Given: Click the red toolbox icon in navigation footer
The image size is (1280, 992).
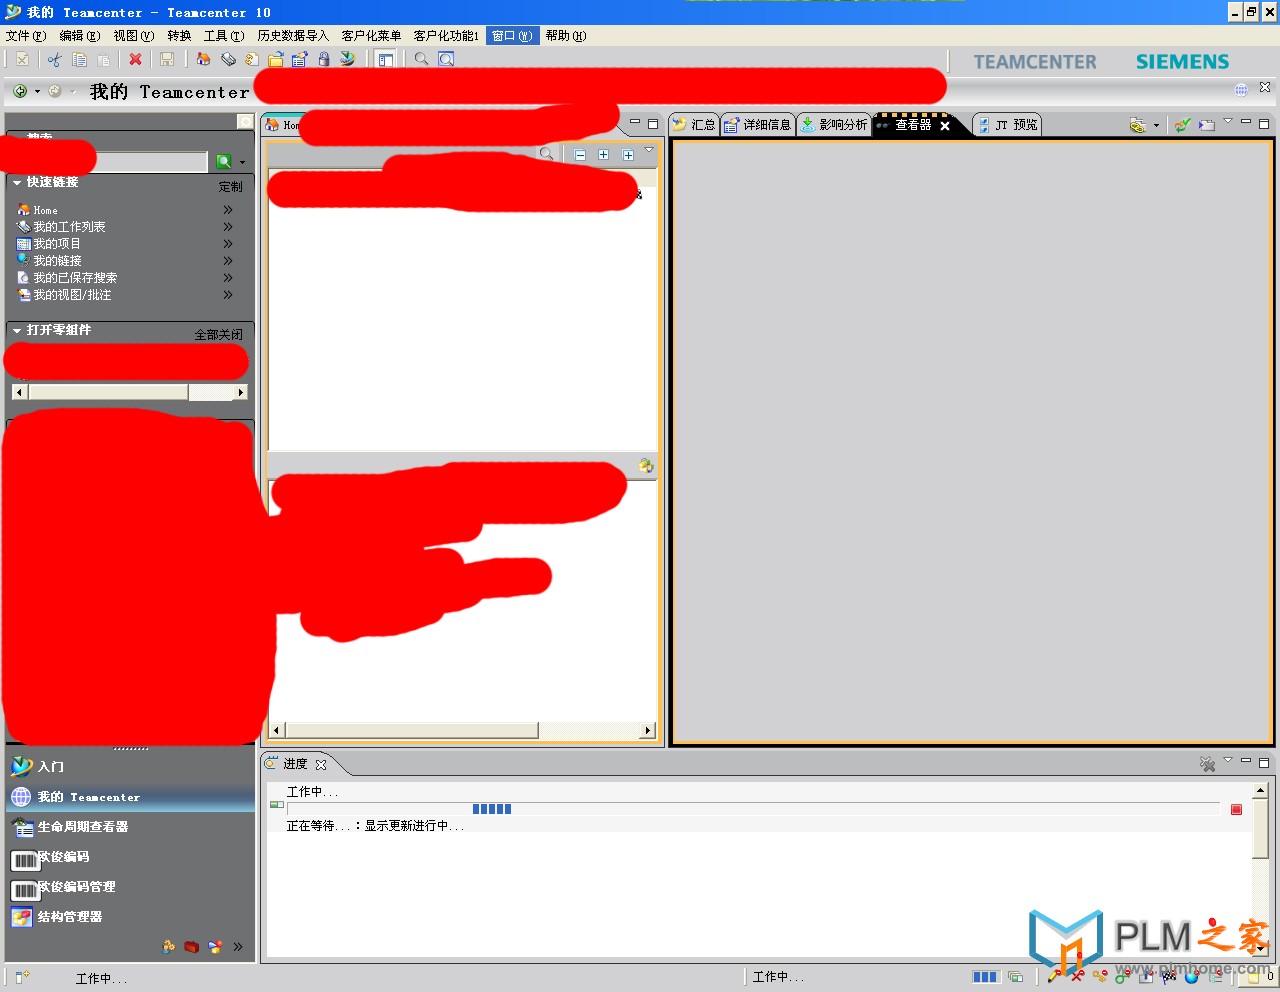Looking at the screenshot, I should (191, 946).
